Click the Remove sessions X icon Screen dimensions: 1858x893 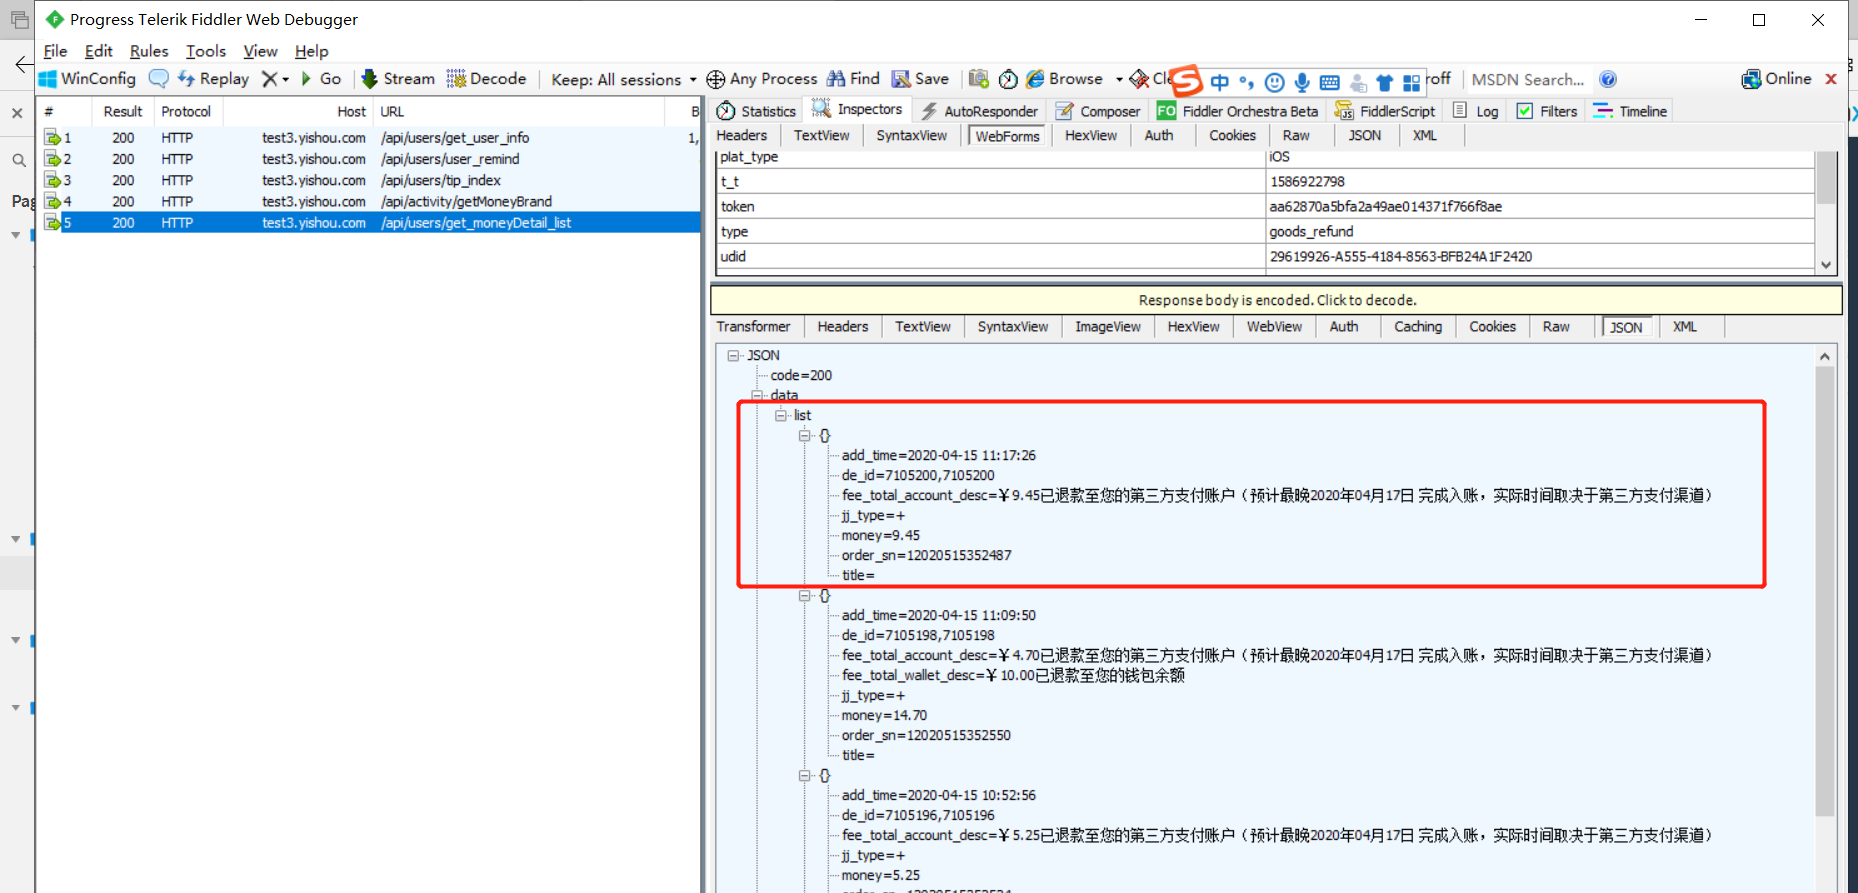click(x=270, y=79)
